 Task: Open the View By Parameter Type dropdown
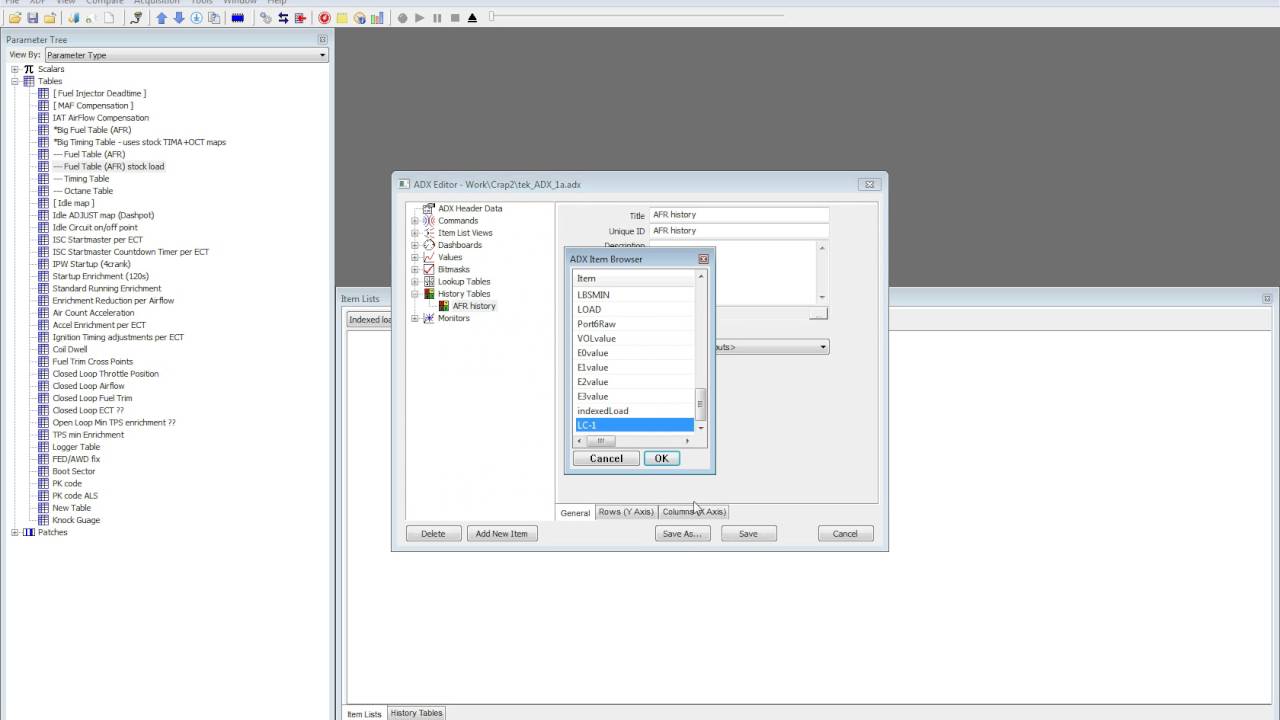coord(186,55)
